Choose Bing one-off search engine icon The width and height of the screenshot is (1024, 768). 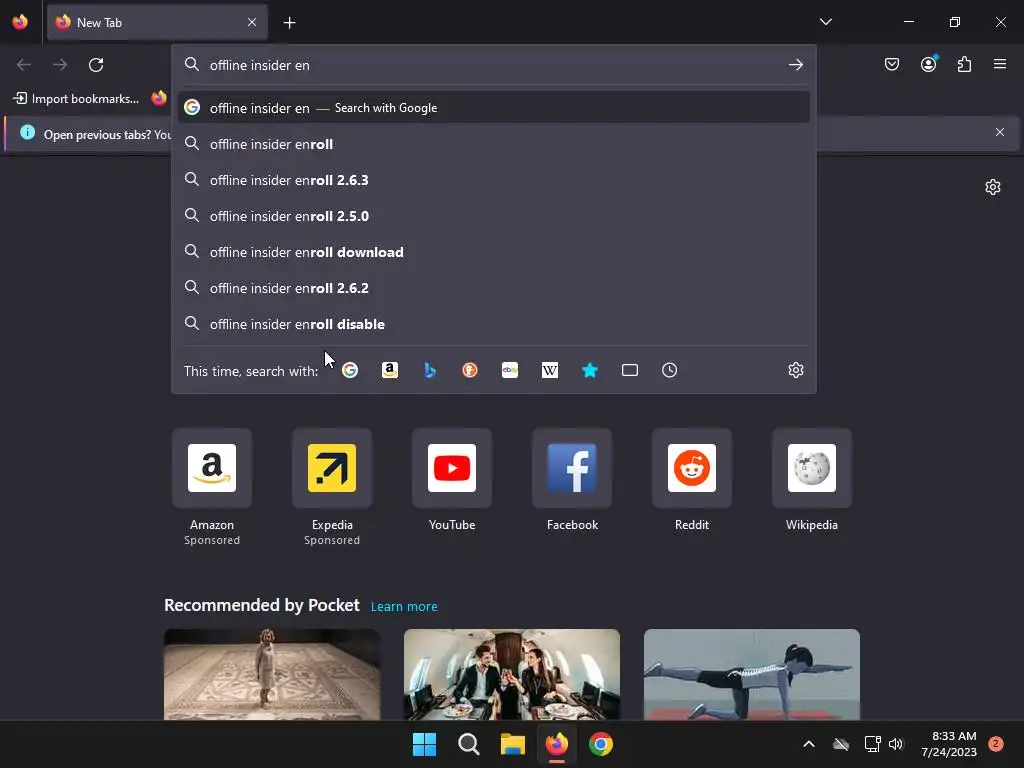pos(430,370)
